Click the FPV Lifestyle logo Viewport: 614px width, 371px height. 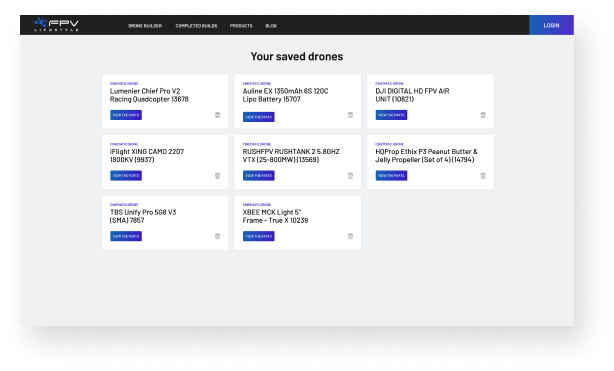pyautogui.click(x=56, y=25)
